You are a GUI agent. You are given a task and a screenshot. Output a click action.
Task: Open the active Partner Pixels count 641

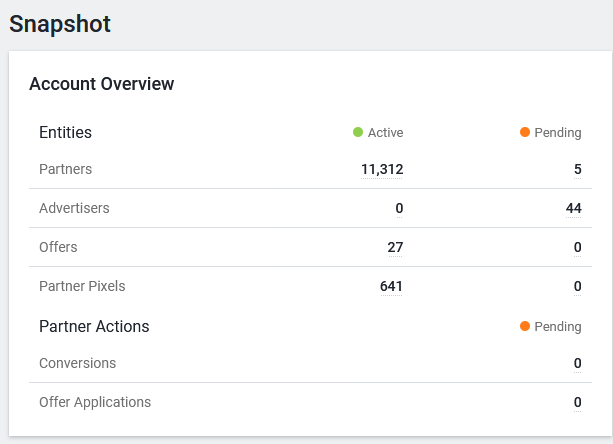pyautogui.click(x=391, y=286)
